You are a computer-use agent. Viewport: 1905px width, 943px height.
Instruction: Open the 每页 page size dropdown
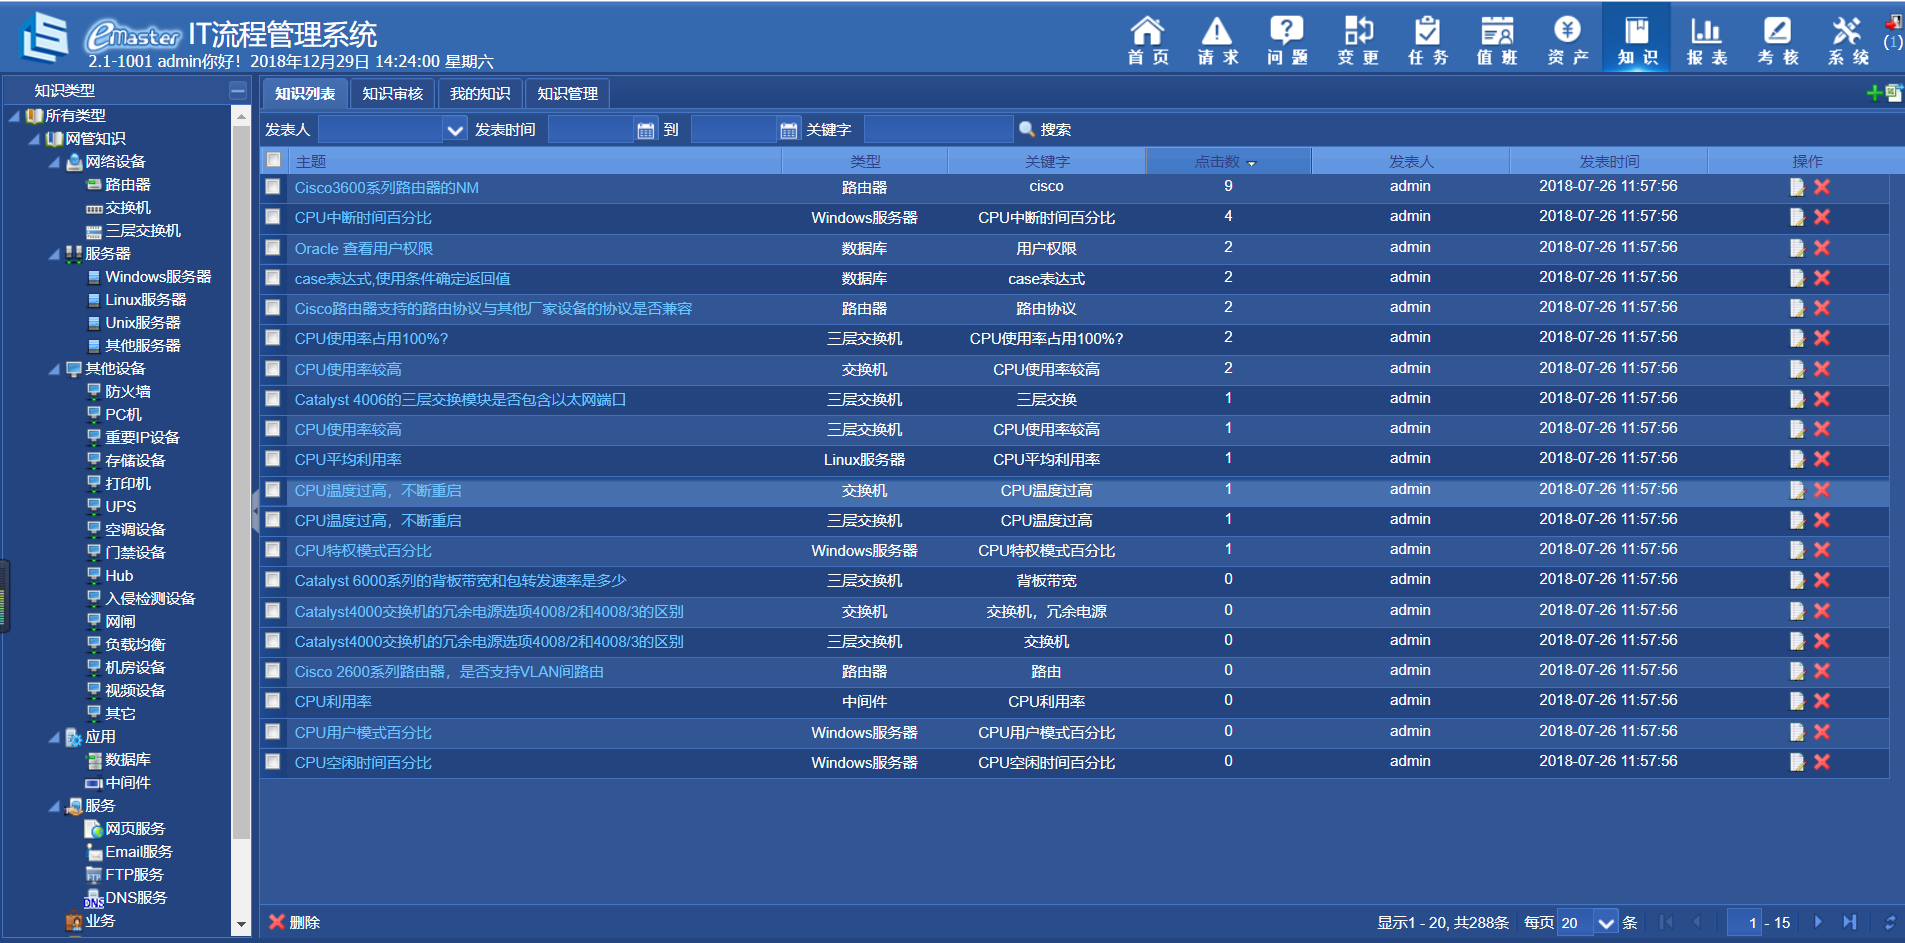pos(1606,923)
